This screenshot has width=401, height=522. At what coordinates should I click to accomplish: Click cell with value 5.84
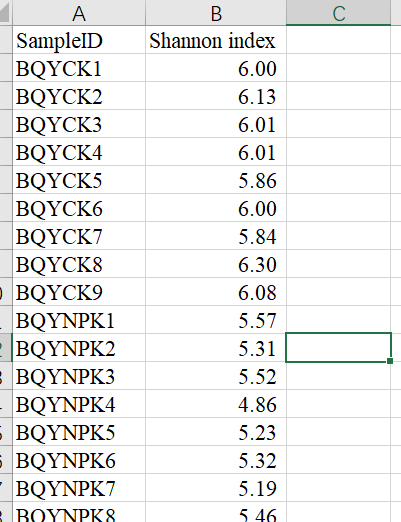point(216,236)
